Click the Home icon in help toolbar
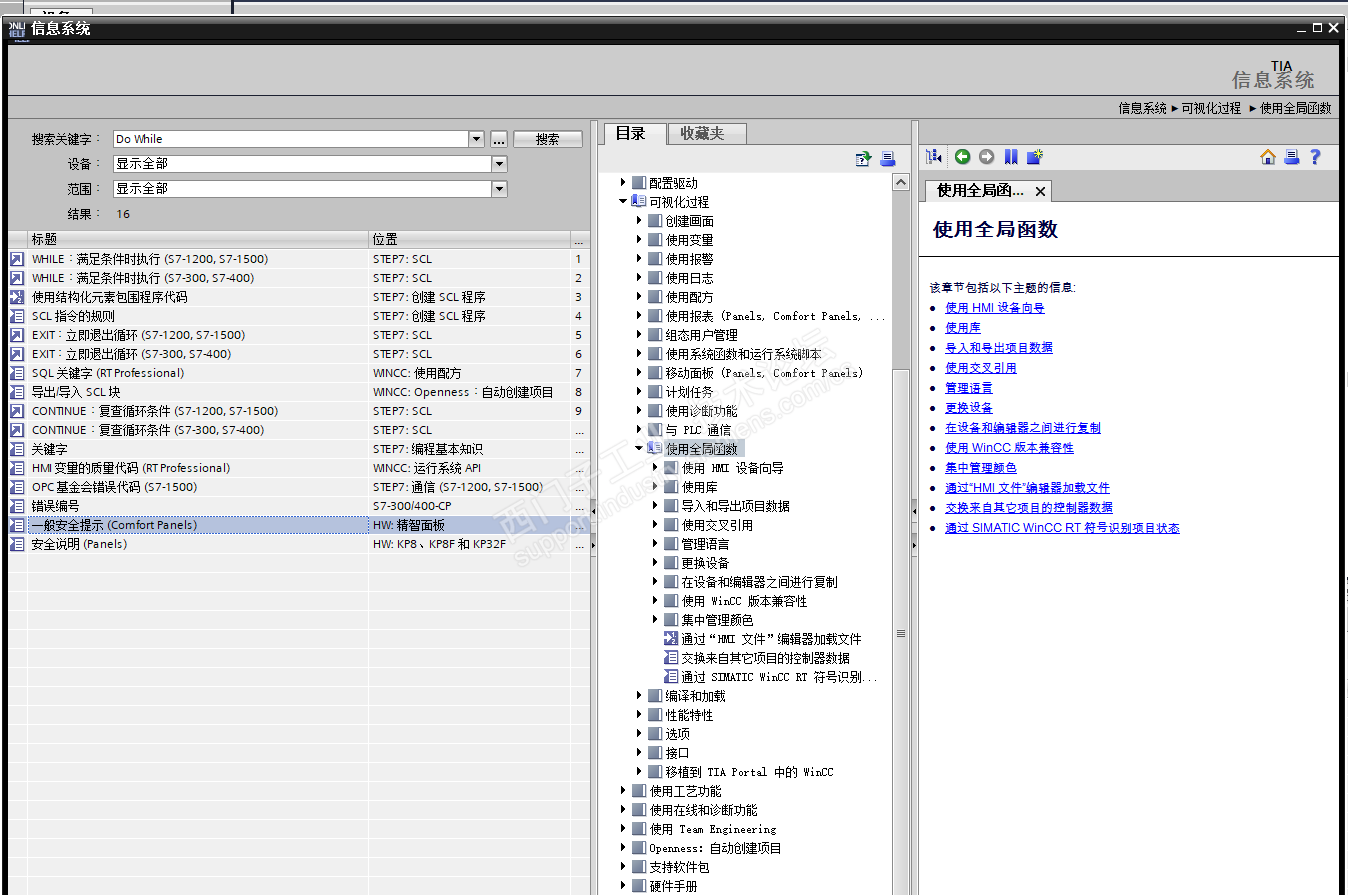The width and height of the screenshot is (1348, 895). click(1268, 157)
